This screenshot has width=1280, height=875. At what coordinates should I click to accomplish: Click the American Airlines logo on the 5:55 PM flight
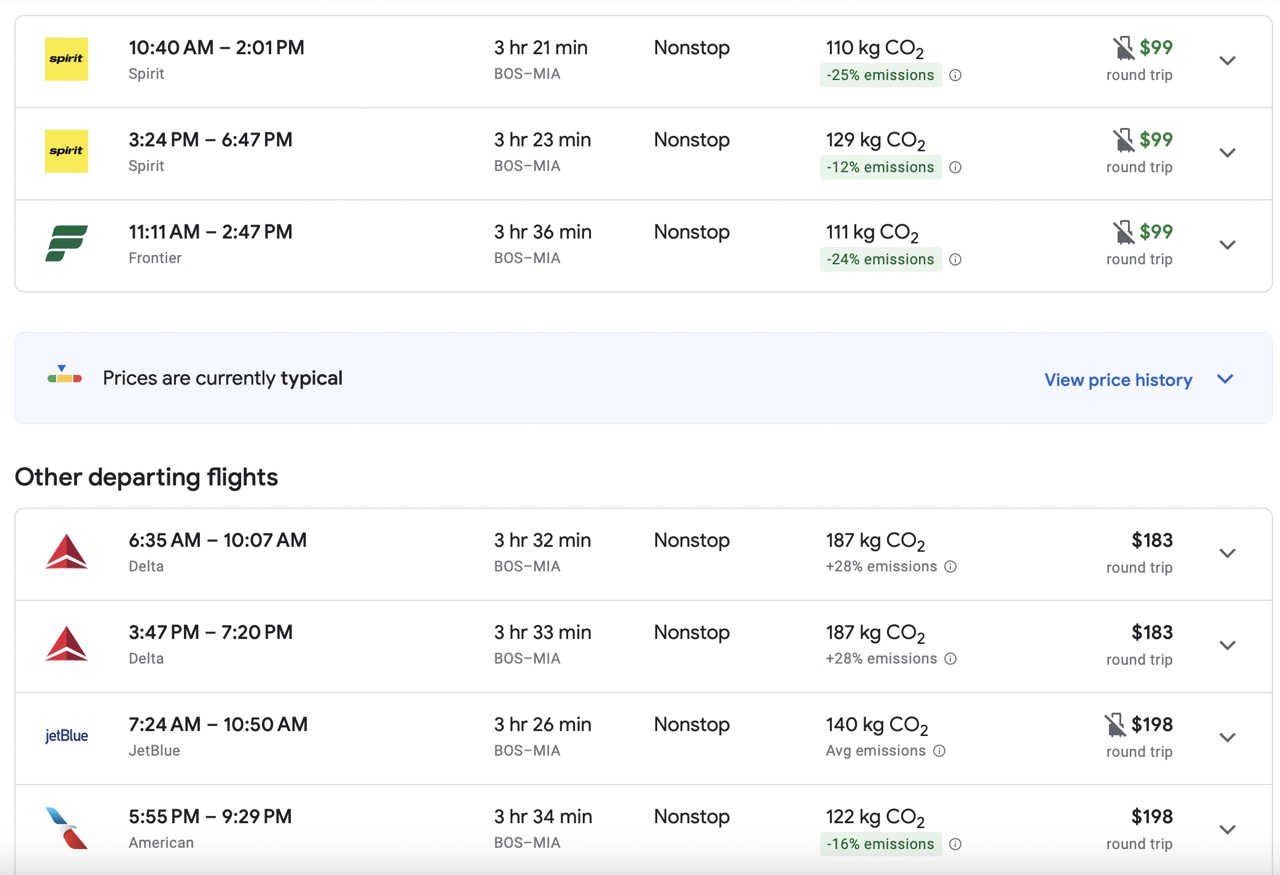[66, 828]
